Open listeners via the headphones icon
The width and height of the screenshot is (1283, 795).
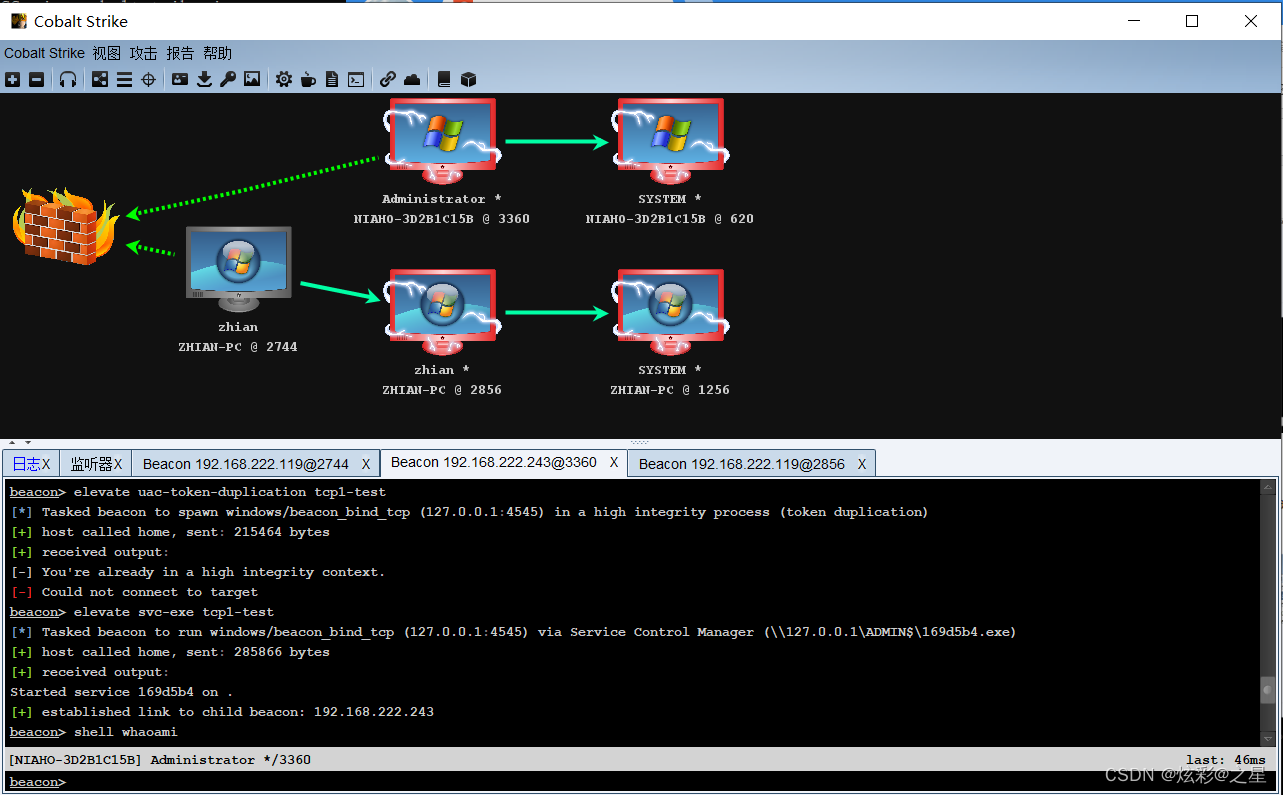pyautogui.click(x=68, y=79)
